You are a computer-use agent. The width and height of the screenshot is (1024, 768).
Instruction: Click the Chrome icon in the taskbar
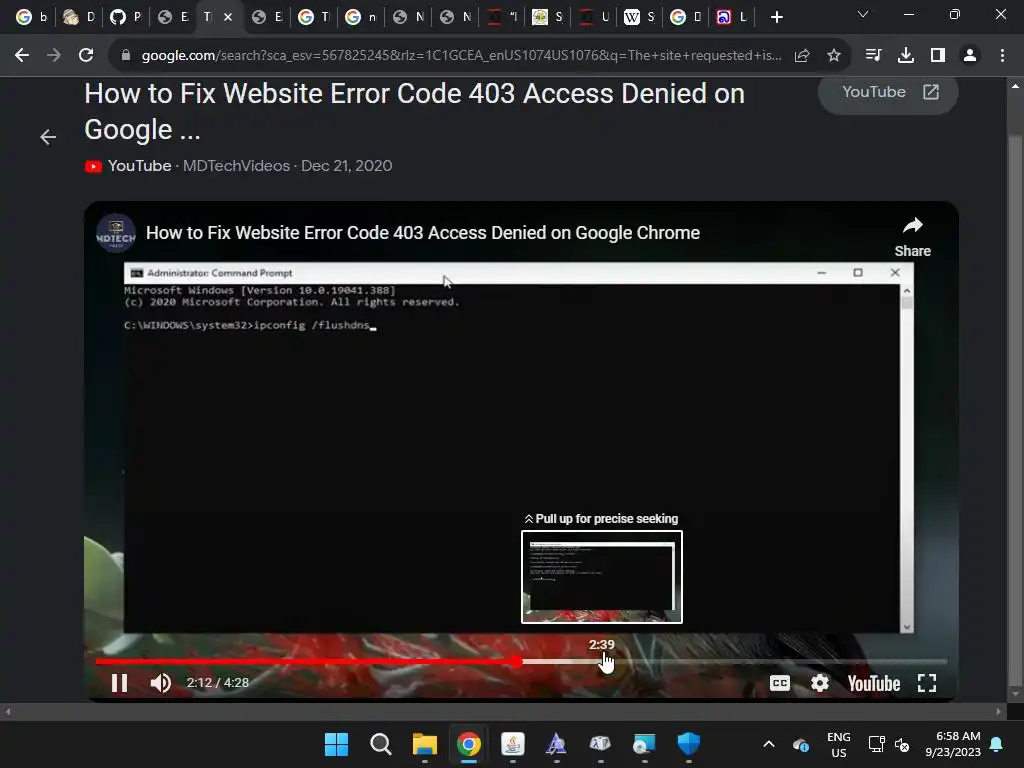pyautogui.click(x=468, y=744)
